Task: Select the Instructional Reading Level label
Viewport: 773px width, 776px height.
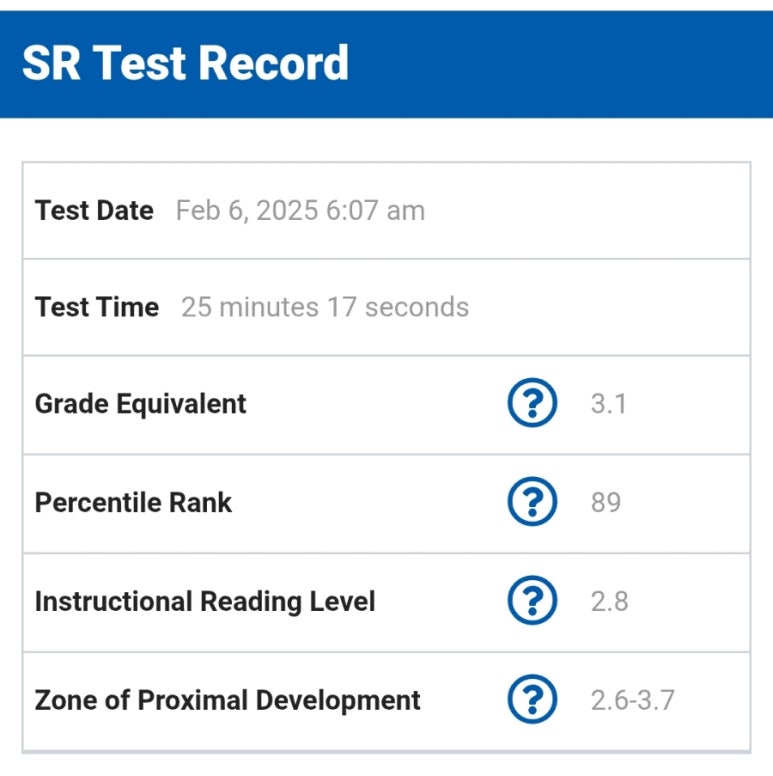Action: (x=205, y=602)
